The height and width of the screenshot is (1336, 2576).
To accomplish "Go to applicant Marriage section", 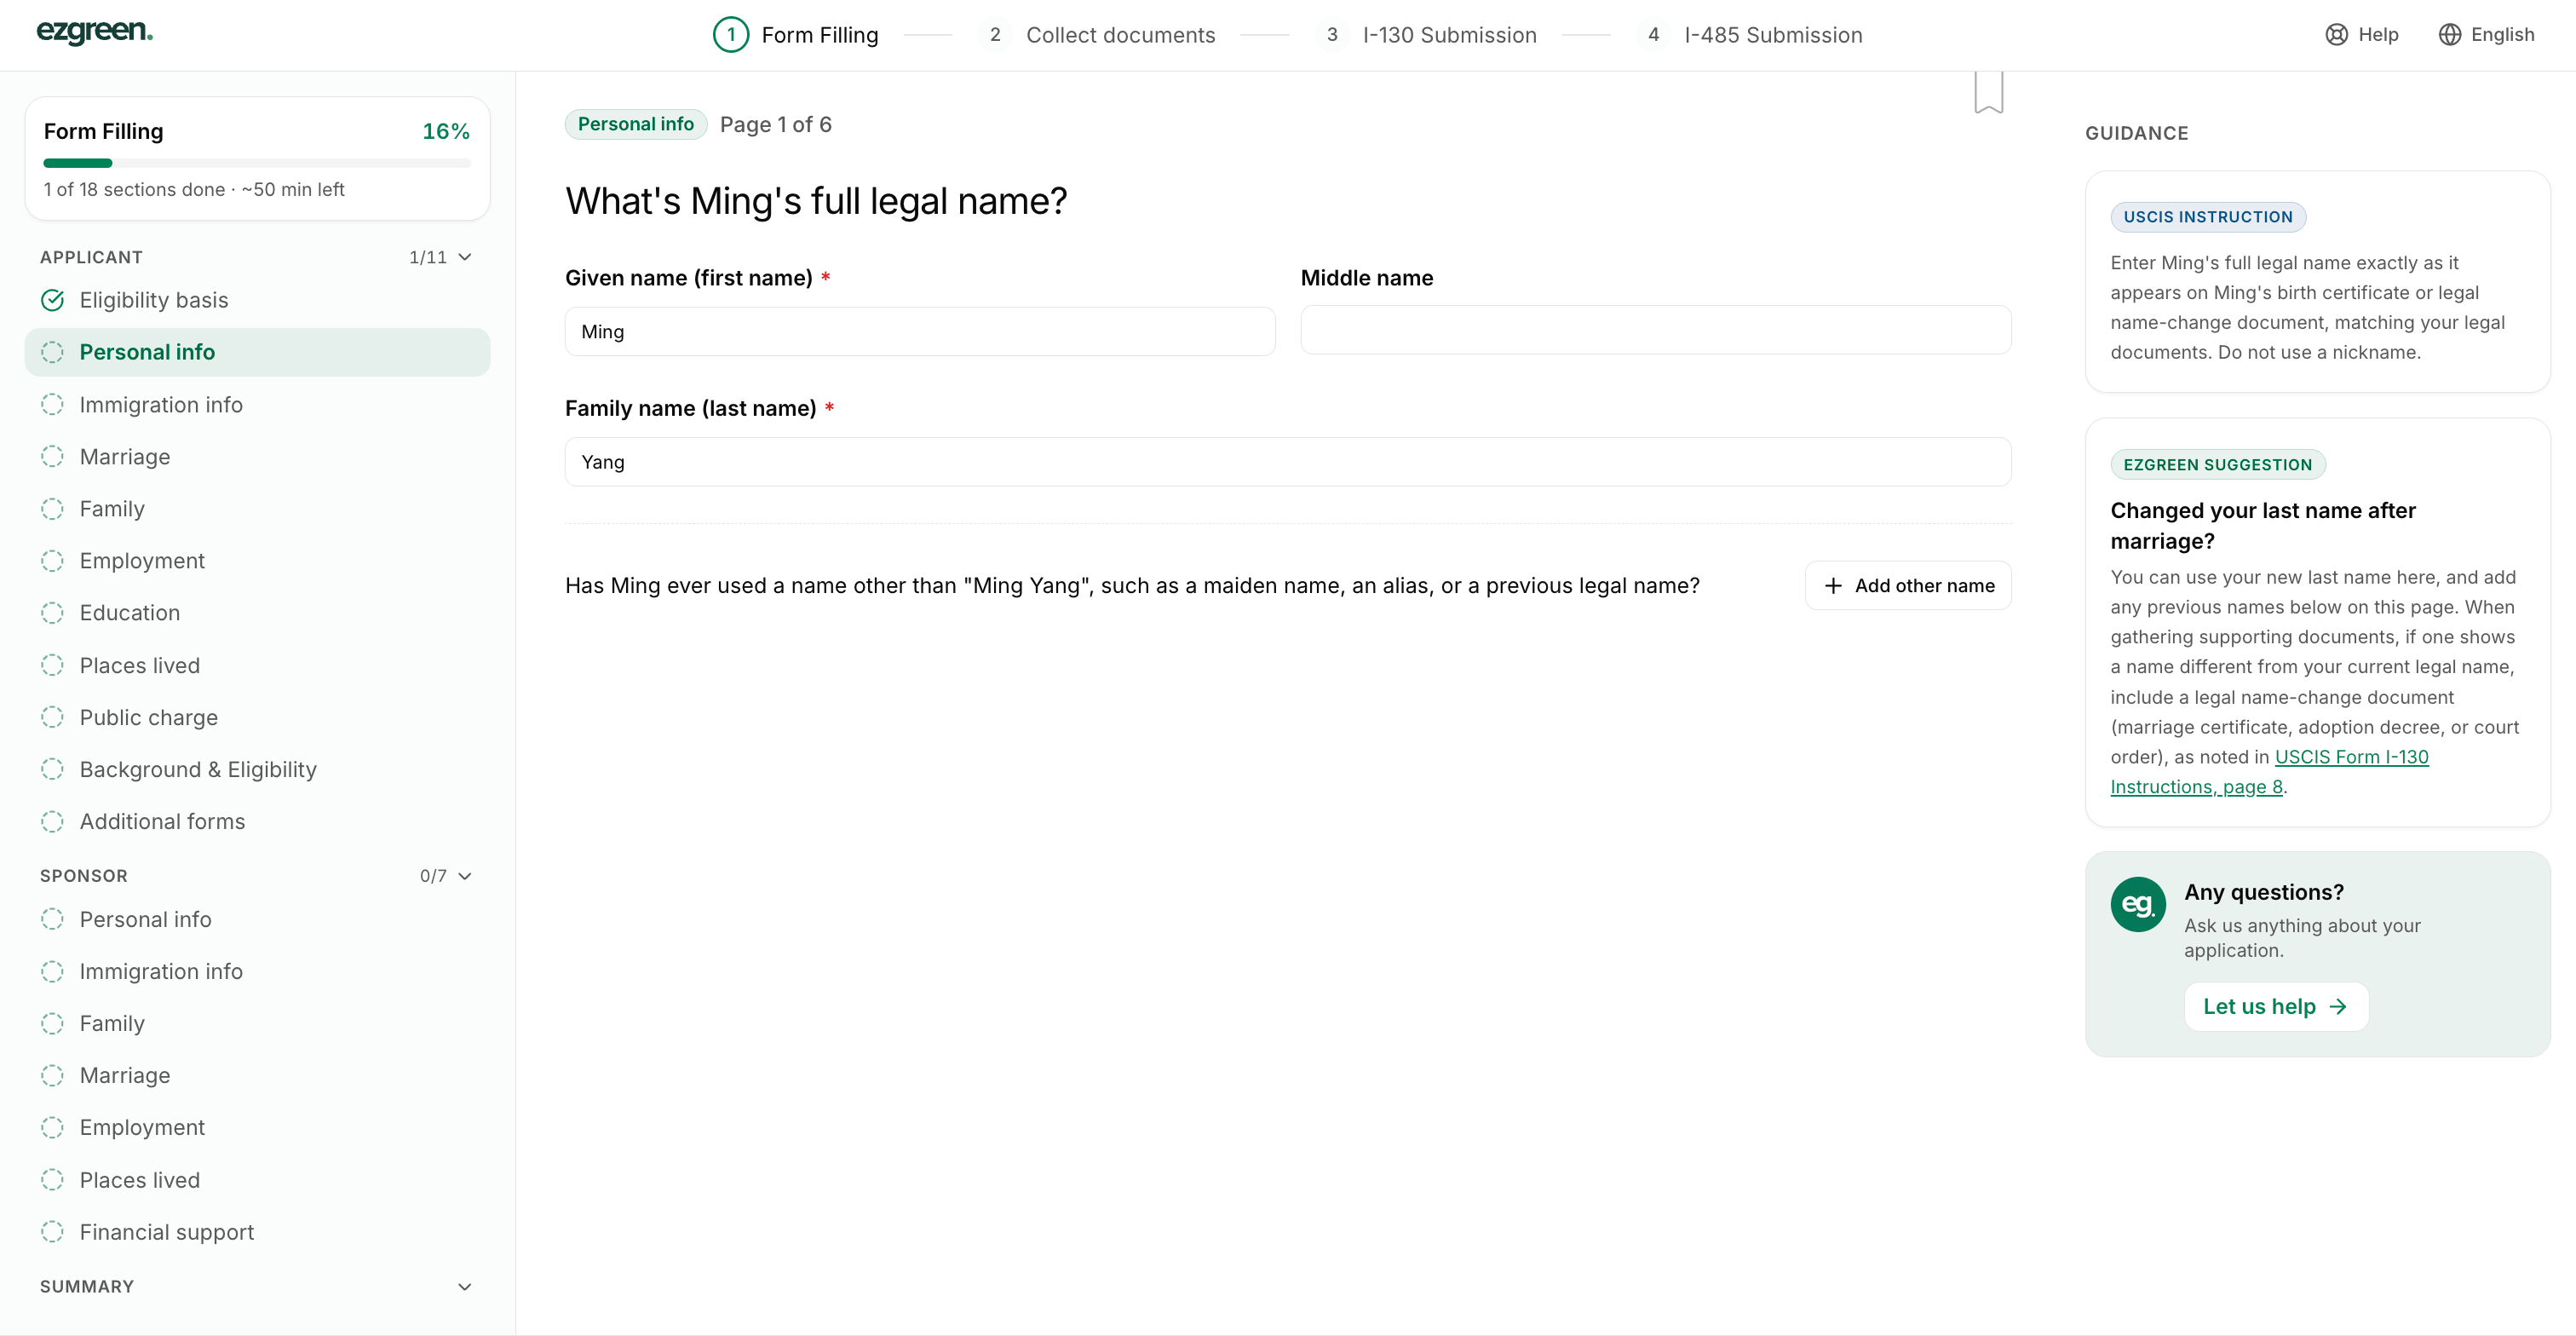I will pos(257,457).
